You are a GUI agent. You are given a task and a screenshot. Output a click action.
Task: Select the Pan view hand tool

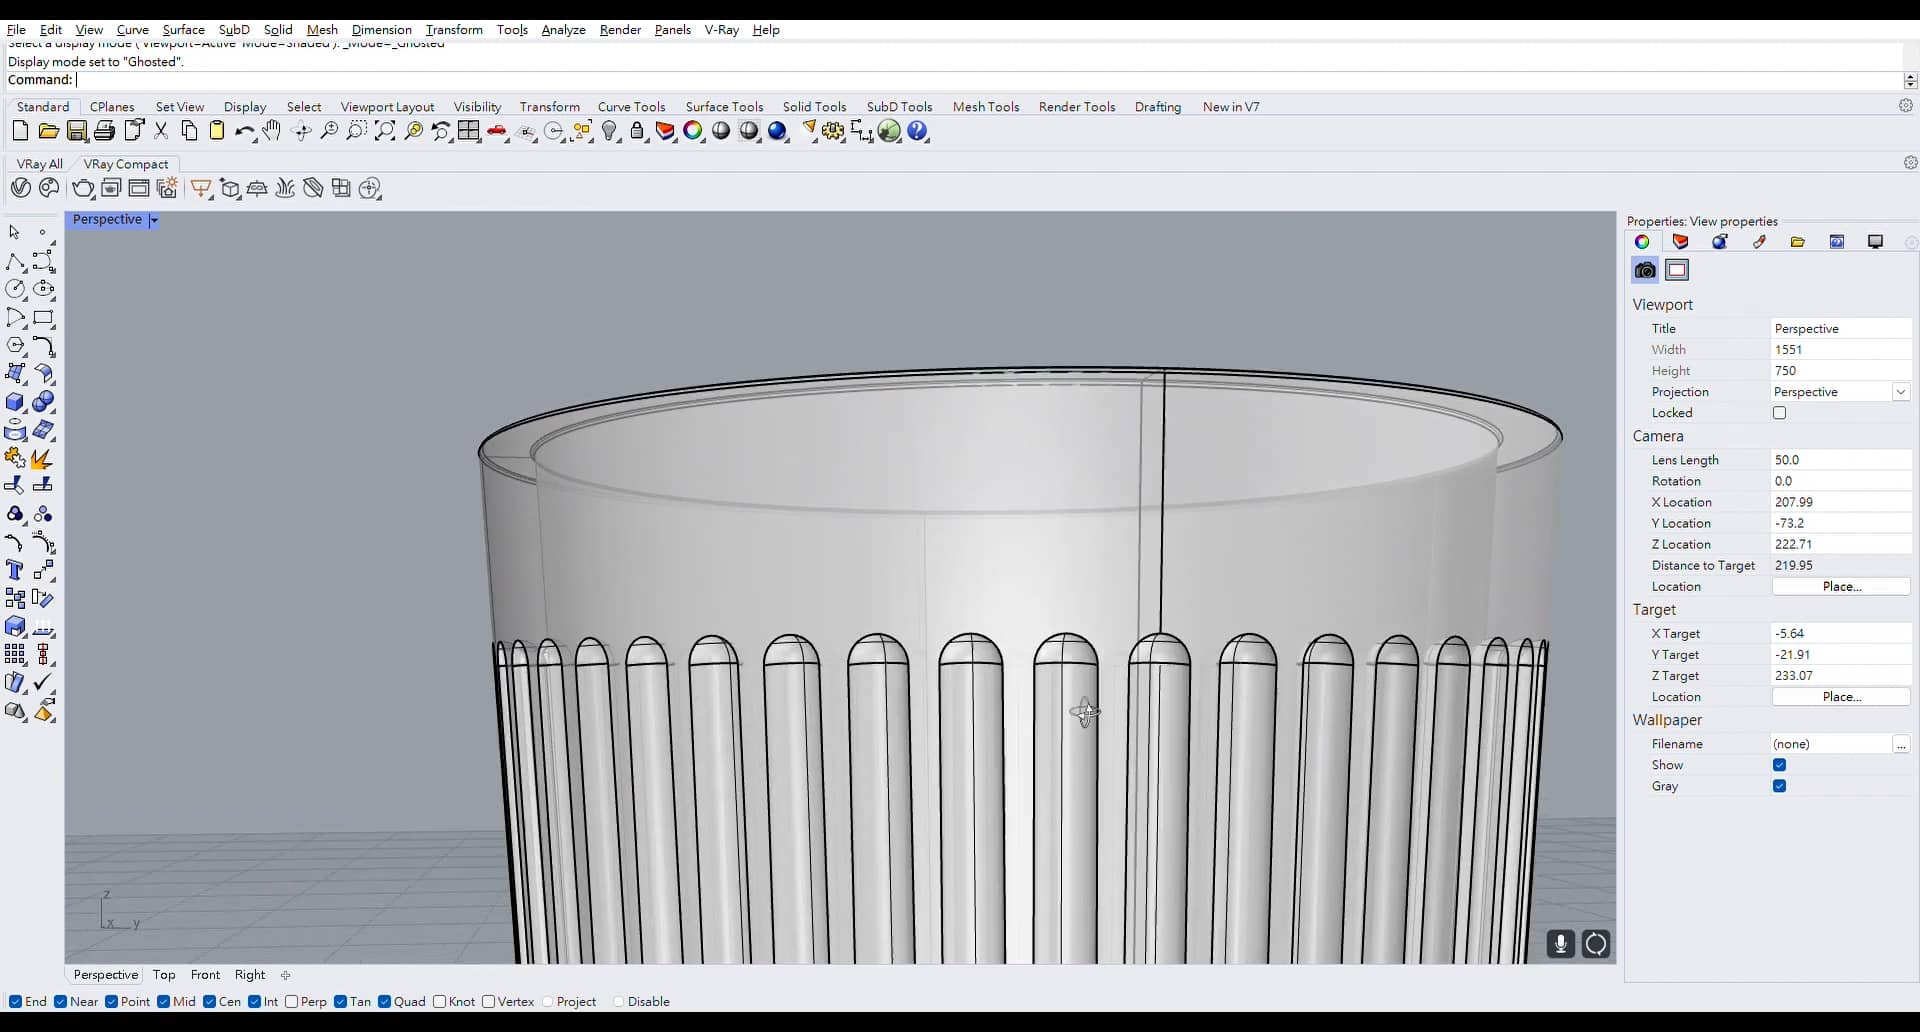click(x=272, y=131)
